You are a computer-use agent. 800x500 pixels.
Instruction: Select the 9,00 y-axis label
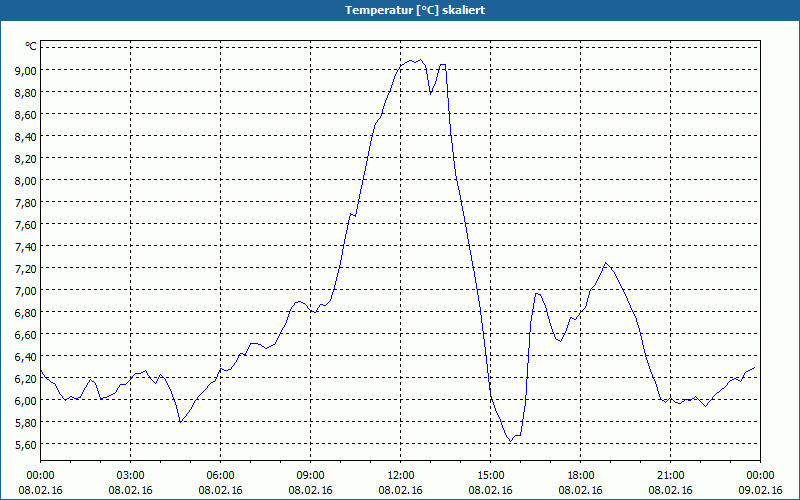point(26,70)
